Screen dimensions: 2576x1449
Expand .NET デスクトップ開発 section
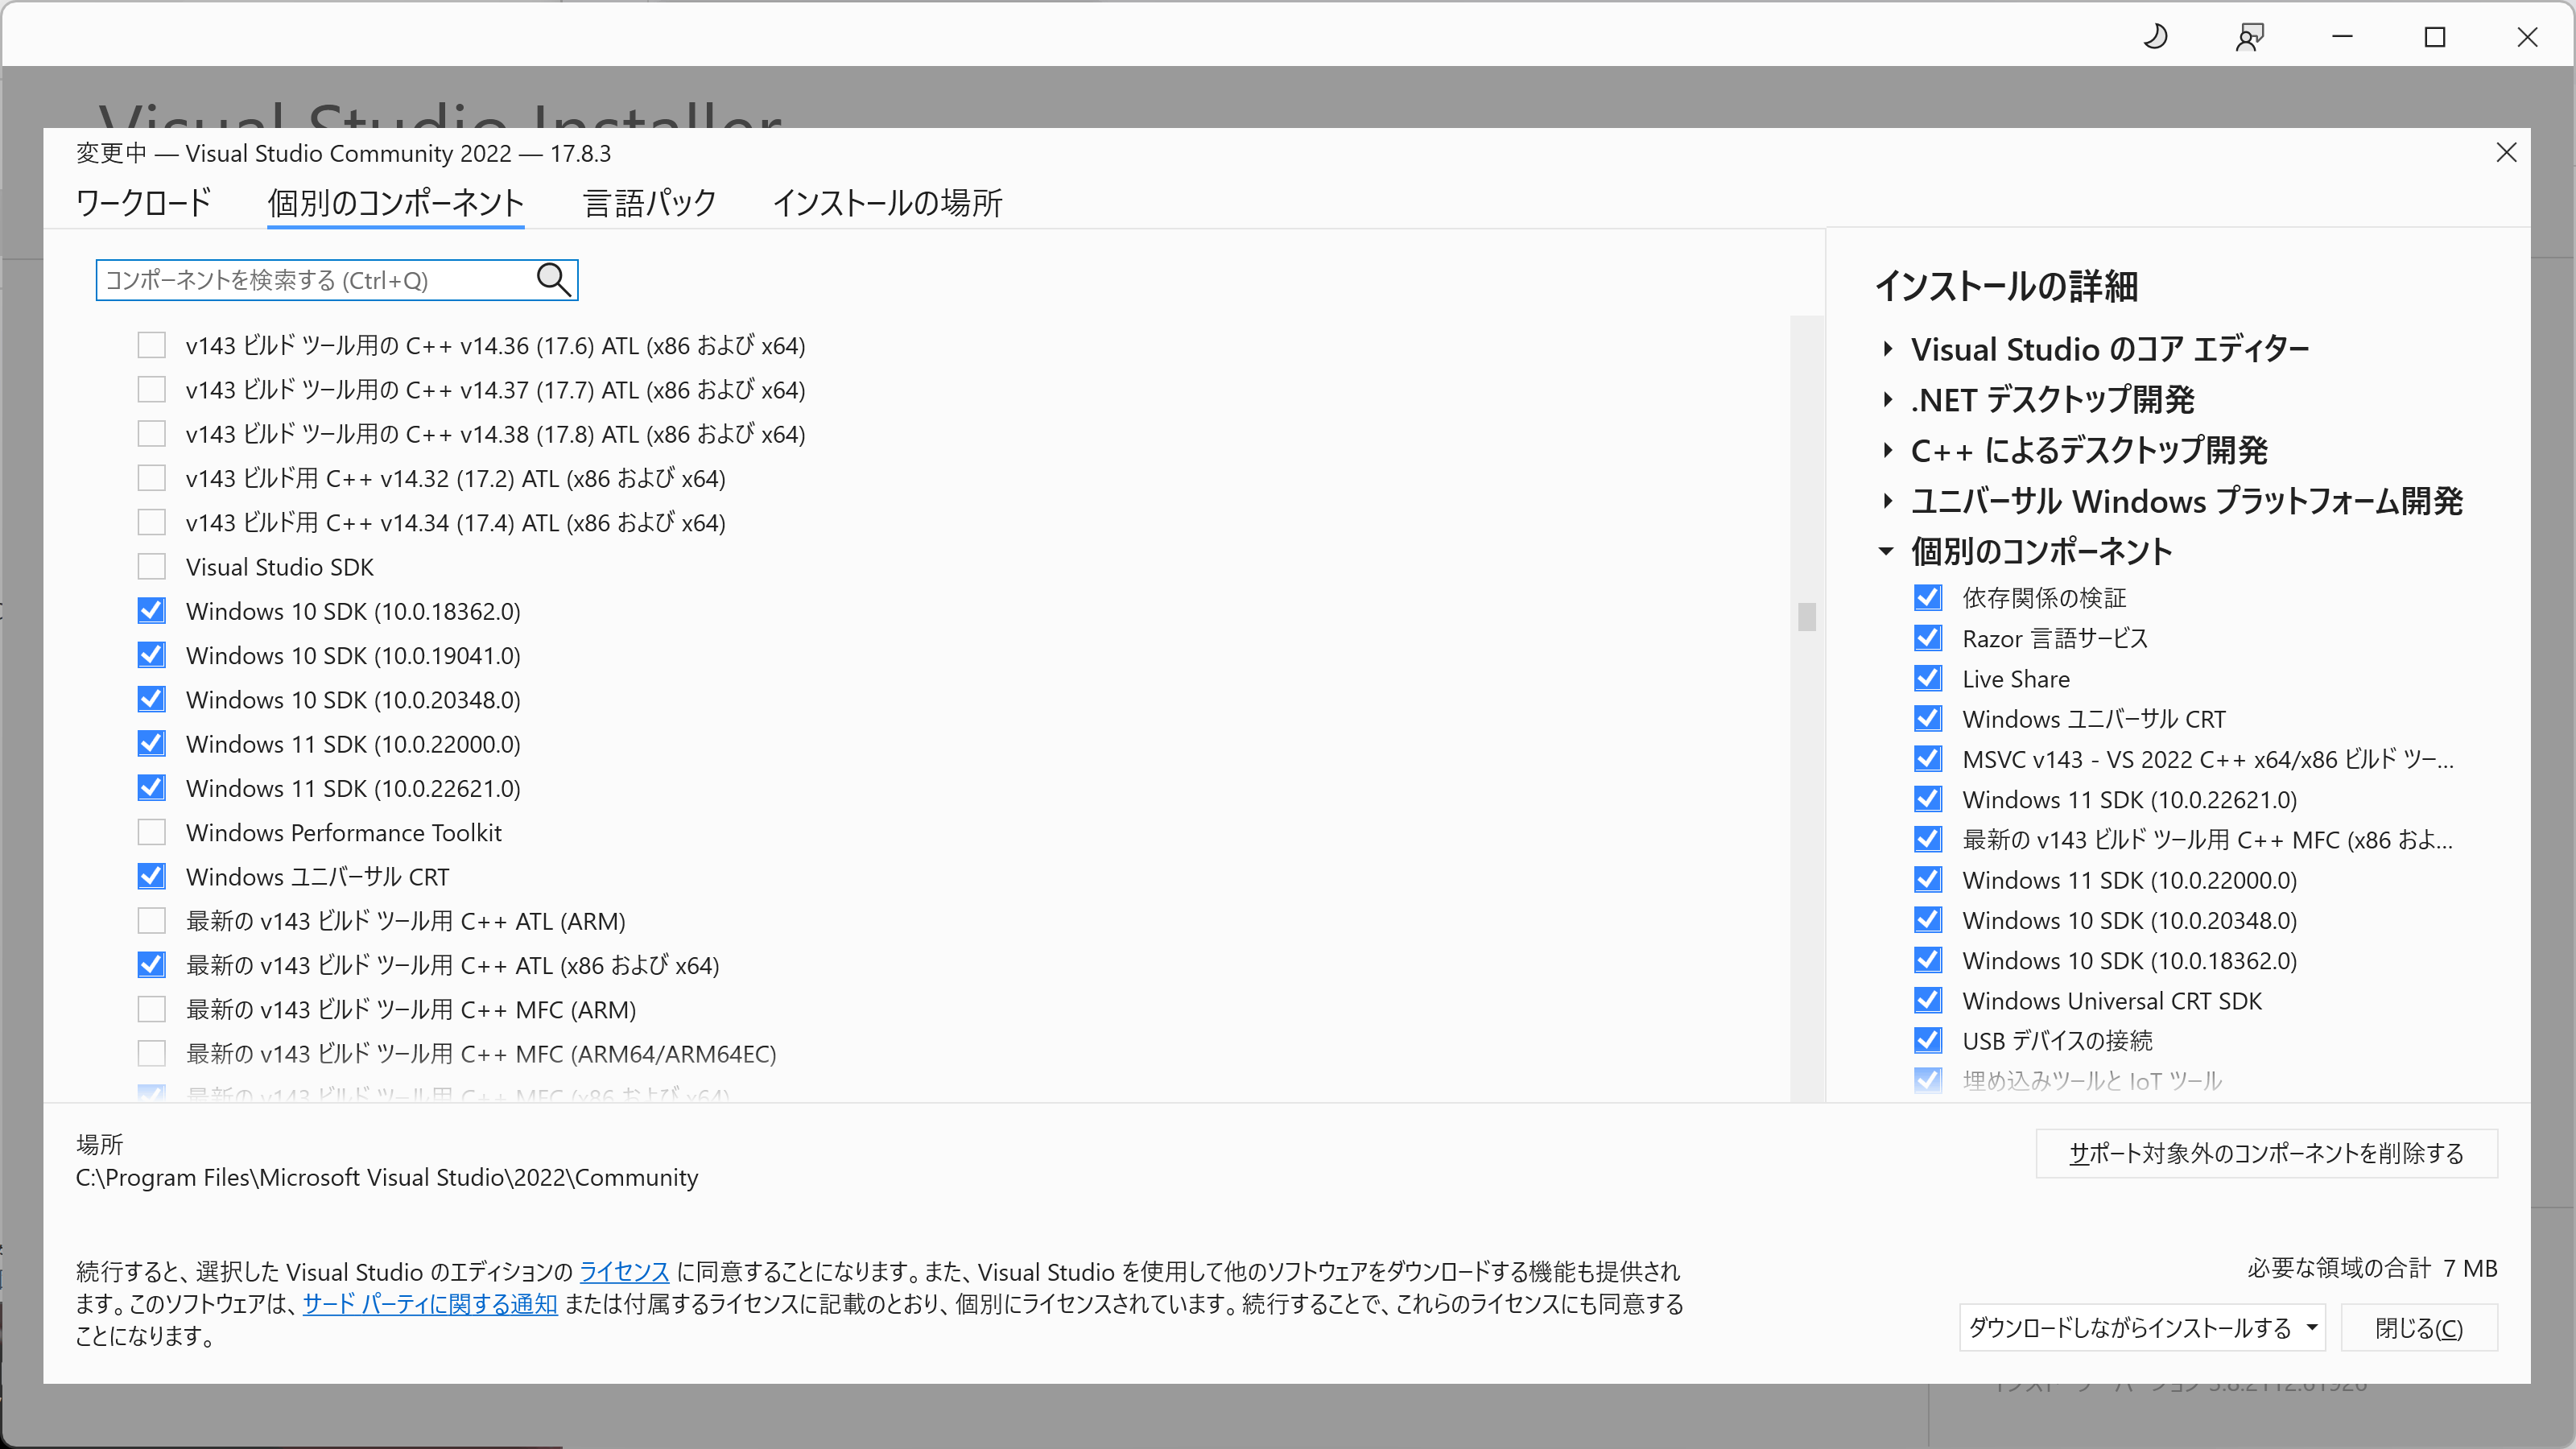(x=1887, y=399)
